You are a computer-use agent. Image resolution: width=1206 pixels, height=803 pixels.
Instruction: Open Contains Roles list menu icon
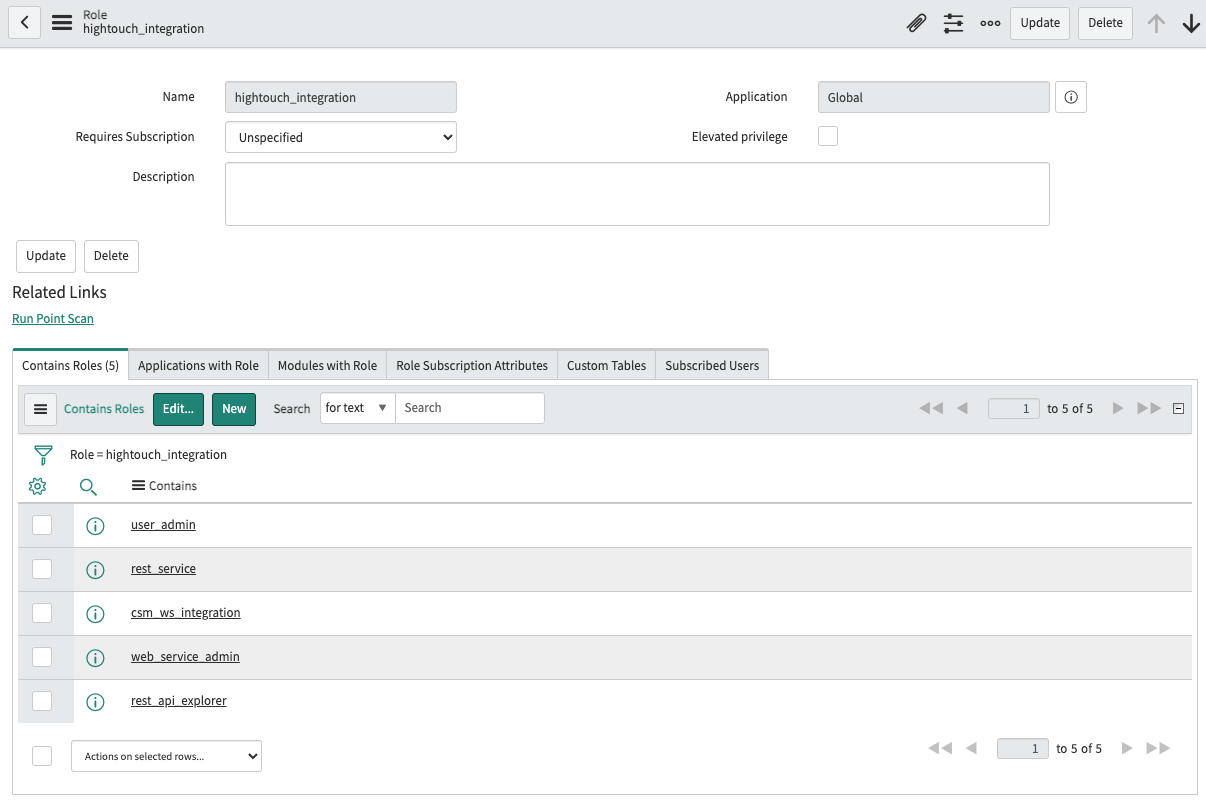[41, 409]
